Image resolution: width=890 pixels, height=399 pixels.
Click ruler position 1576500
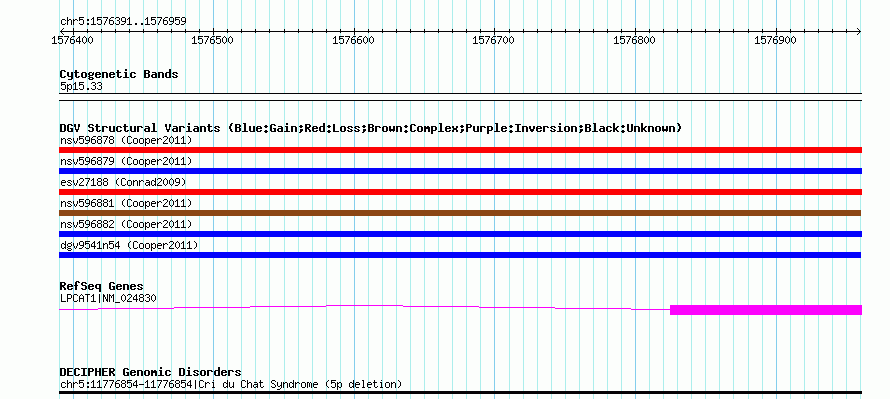213,40
